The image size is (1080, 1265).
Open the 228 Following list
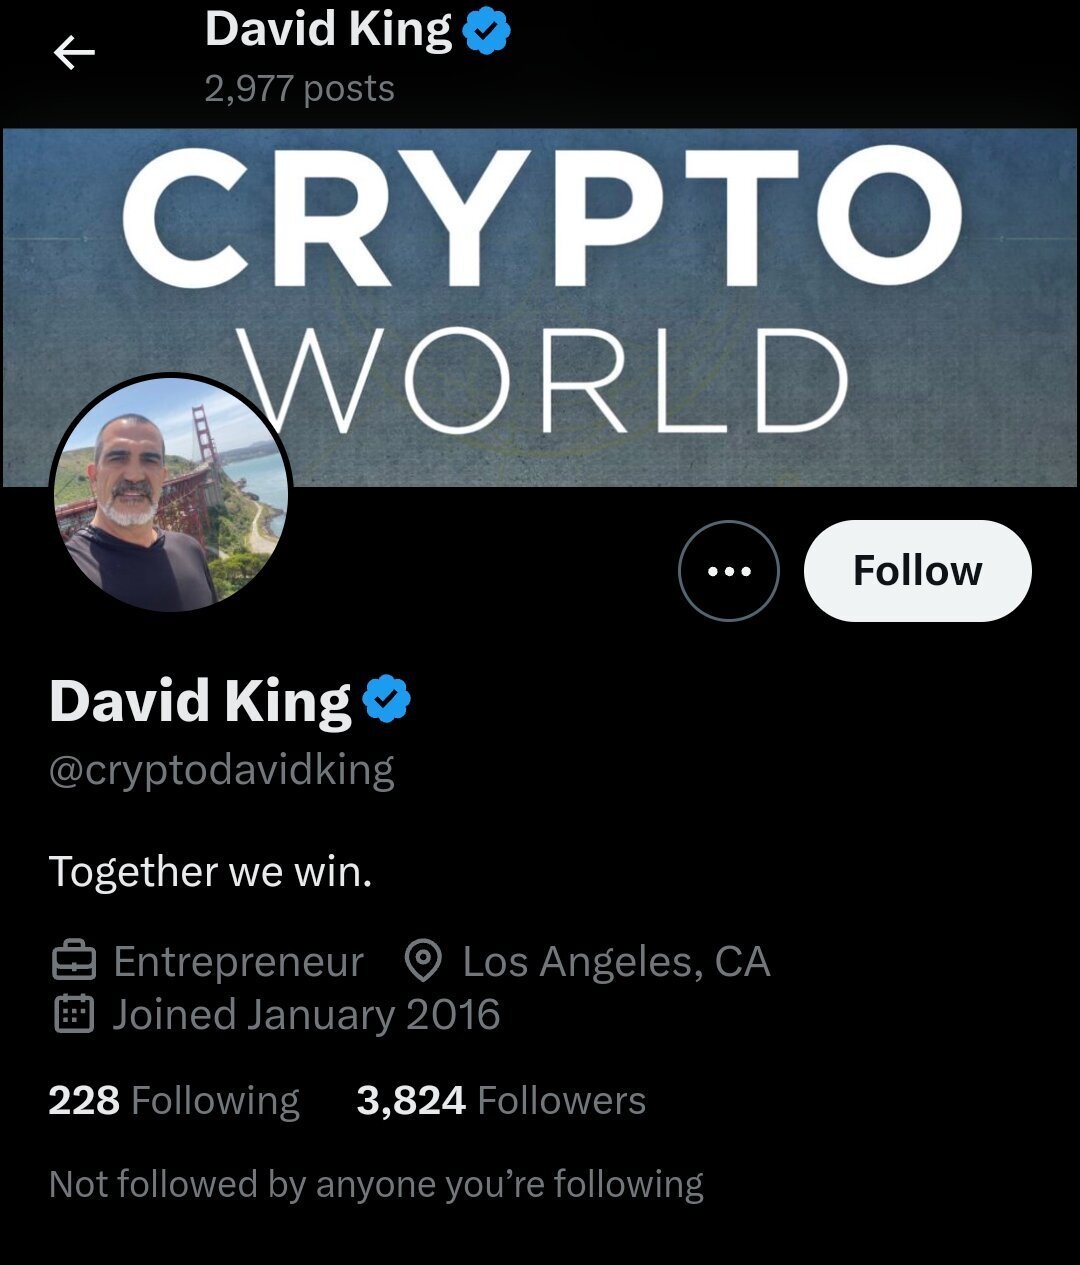[174, 1101]
